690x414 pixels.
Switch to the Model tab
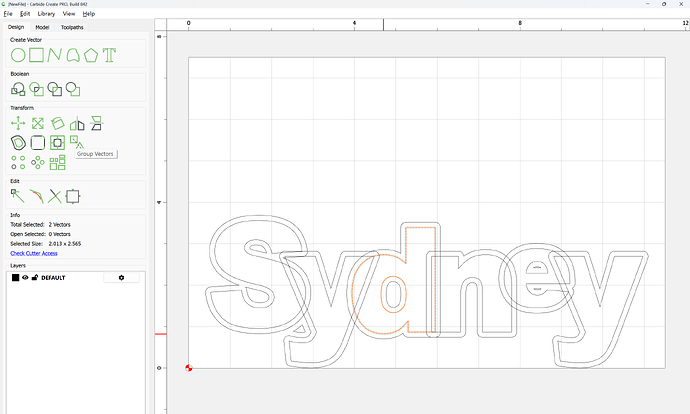[42, 27]
